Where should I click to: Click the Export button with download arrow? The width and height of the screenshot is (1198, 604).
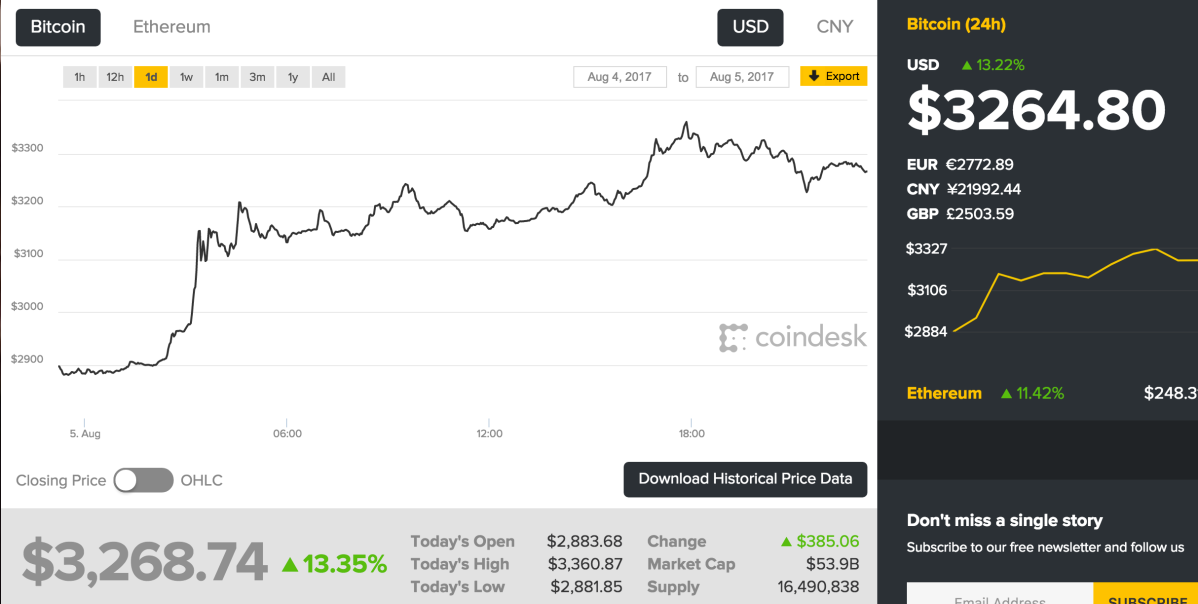pos(833,76)
